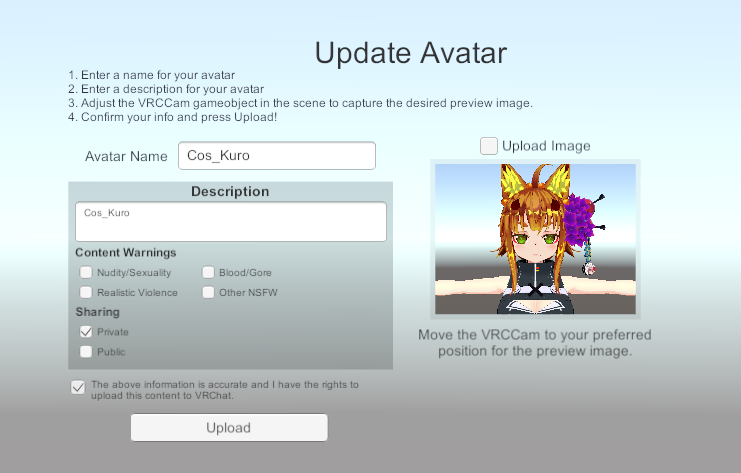Enable the Upload Image checkbox
The width and height of the screenshot is (741, 473).
tap(489, 146)
